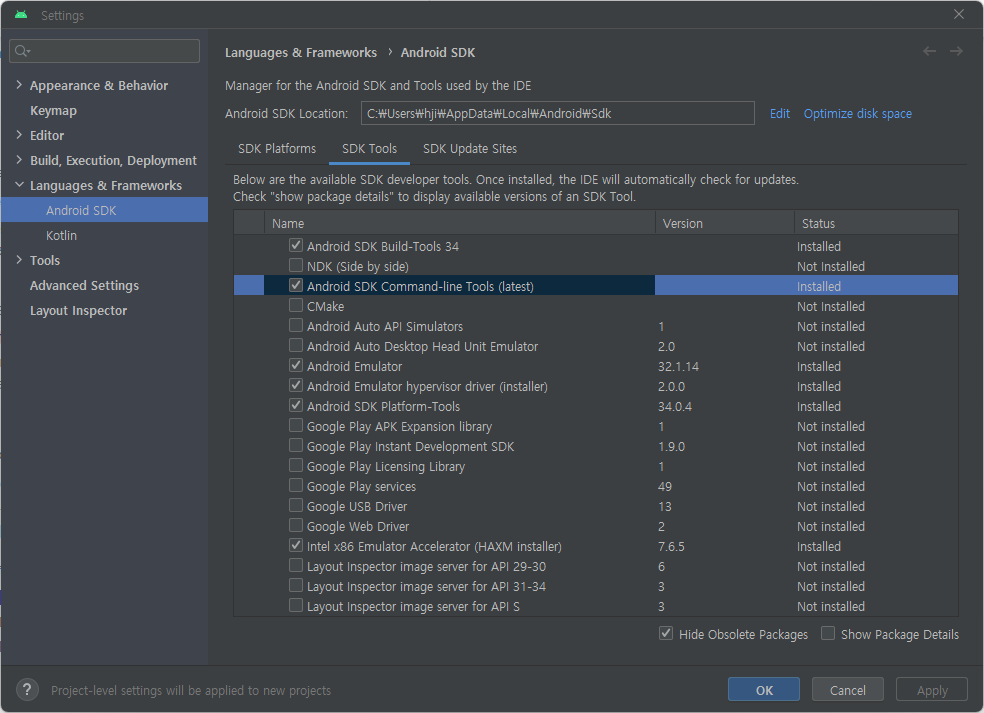This screenshot has height=713, width=984.
Task: Open Advanced Settings
Action: point(84,286)
